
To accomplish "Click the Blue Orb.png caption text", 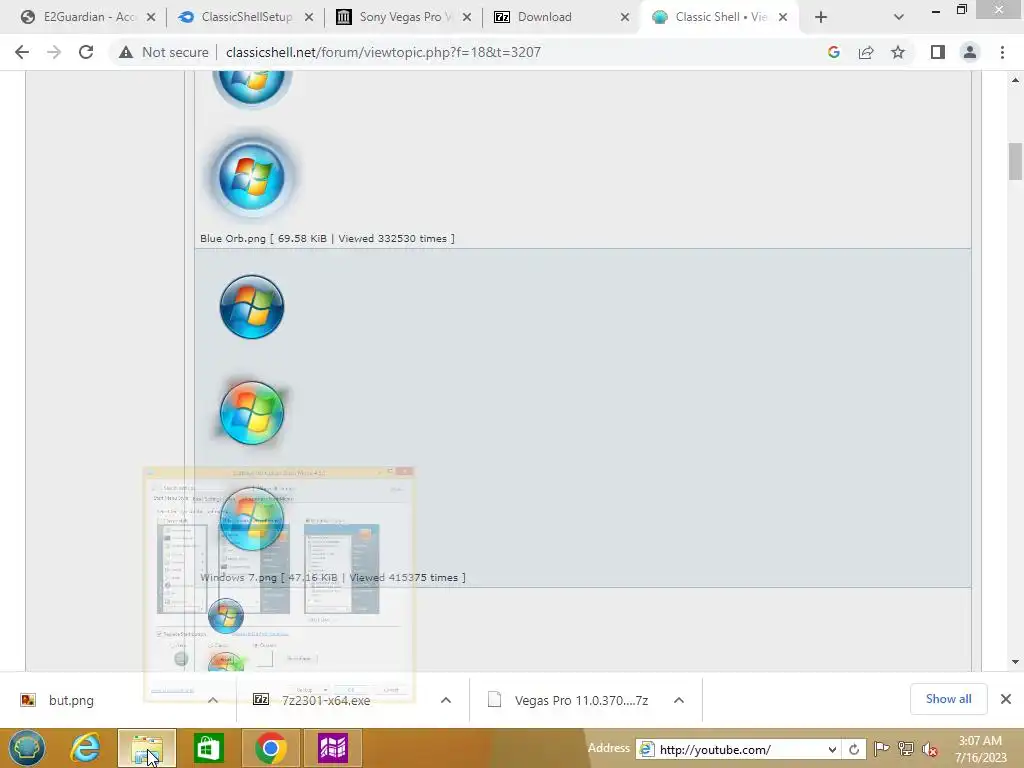I will (x=327, y=238).
